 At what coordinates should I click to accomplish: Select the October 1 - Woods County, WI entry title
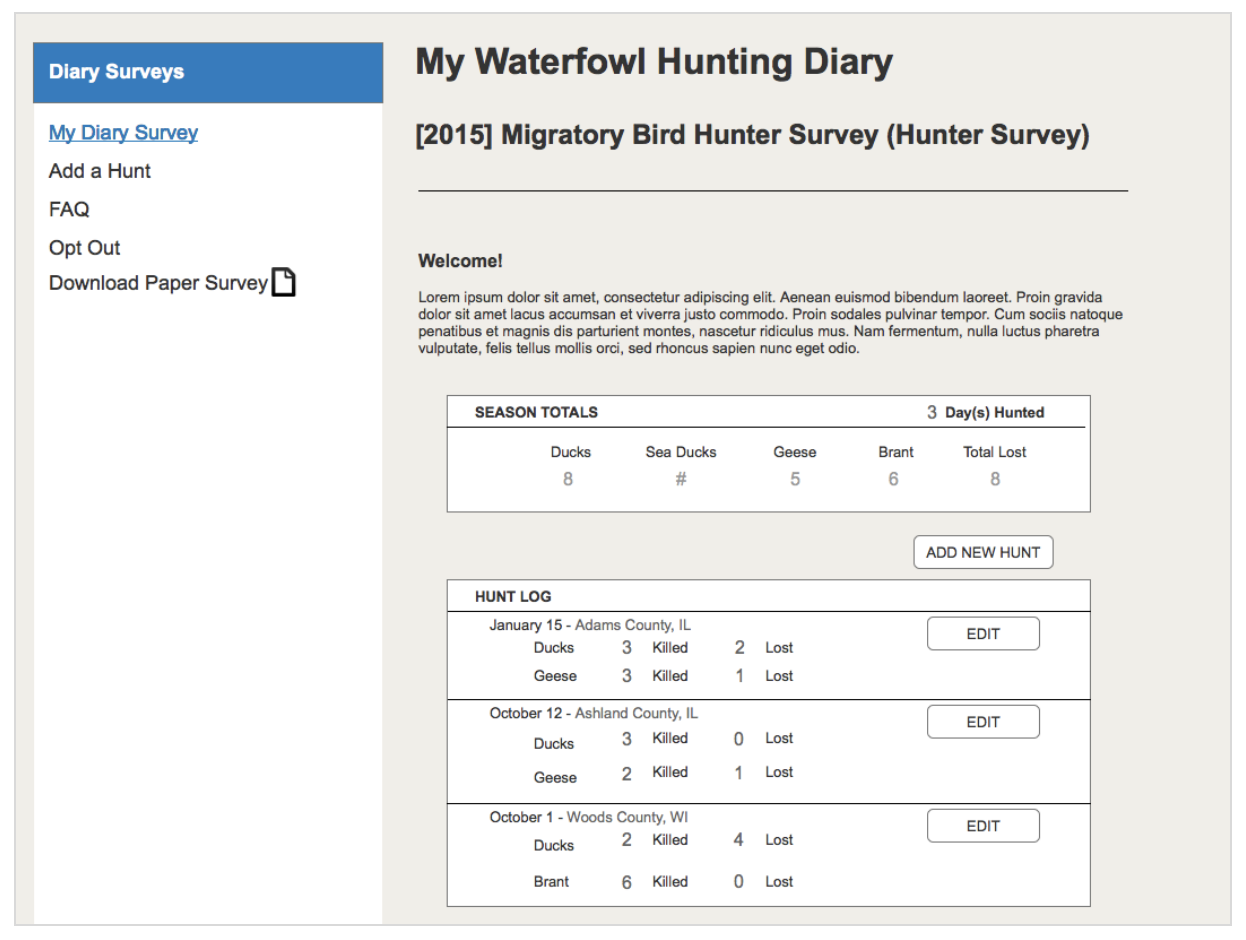point(588,817)
